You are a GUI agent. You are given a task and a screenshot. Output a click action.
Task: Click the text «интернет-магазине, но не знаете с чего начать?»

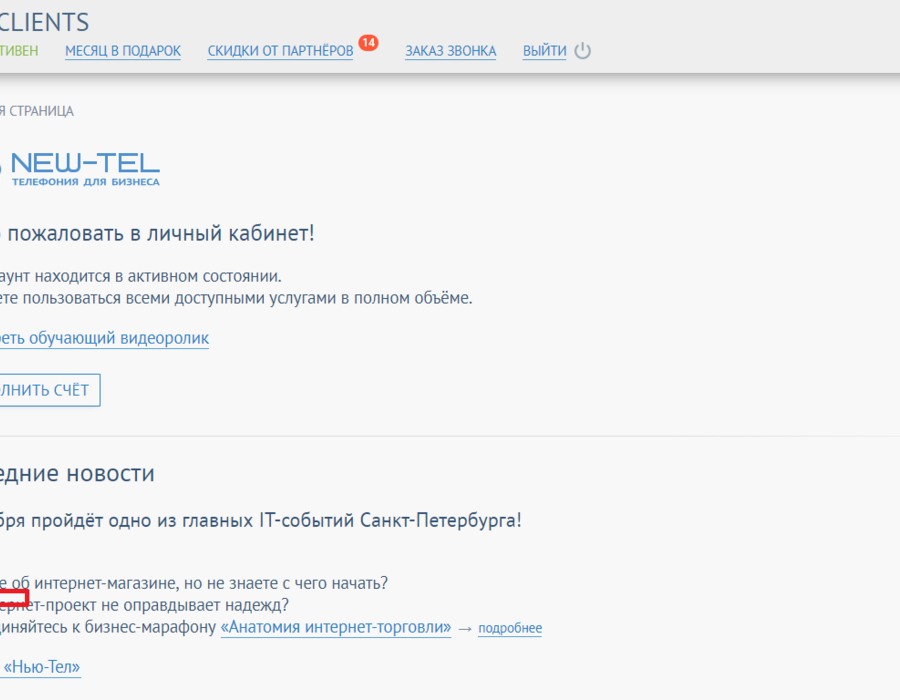tap(211, 583)
